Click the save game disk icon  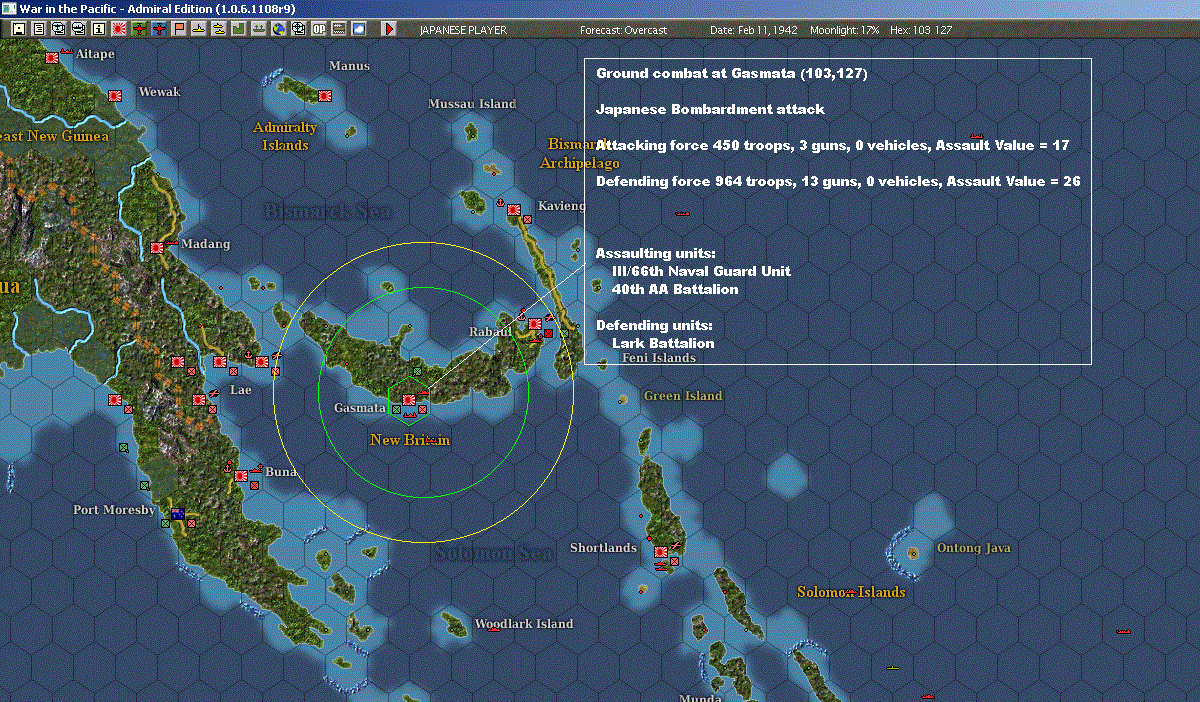pos(19,29)
